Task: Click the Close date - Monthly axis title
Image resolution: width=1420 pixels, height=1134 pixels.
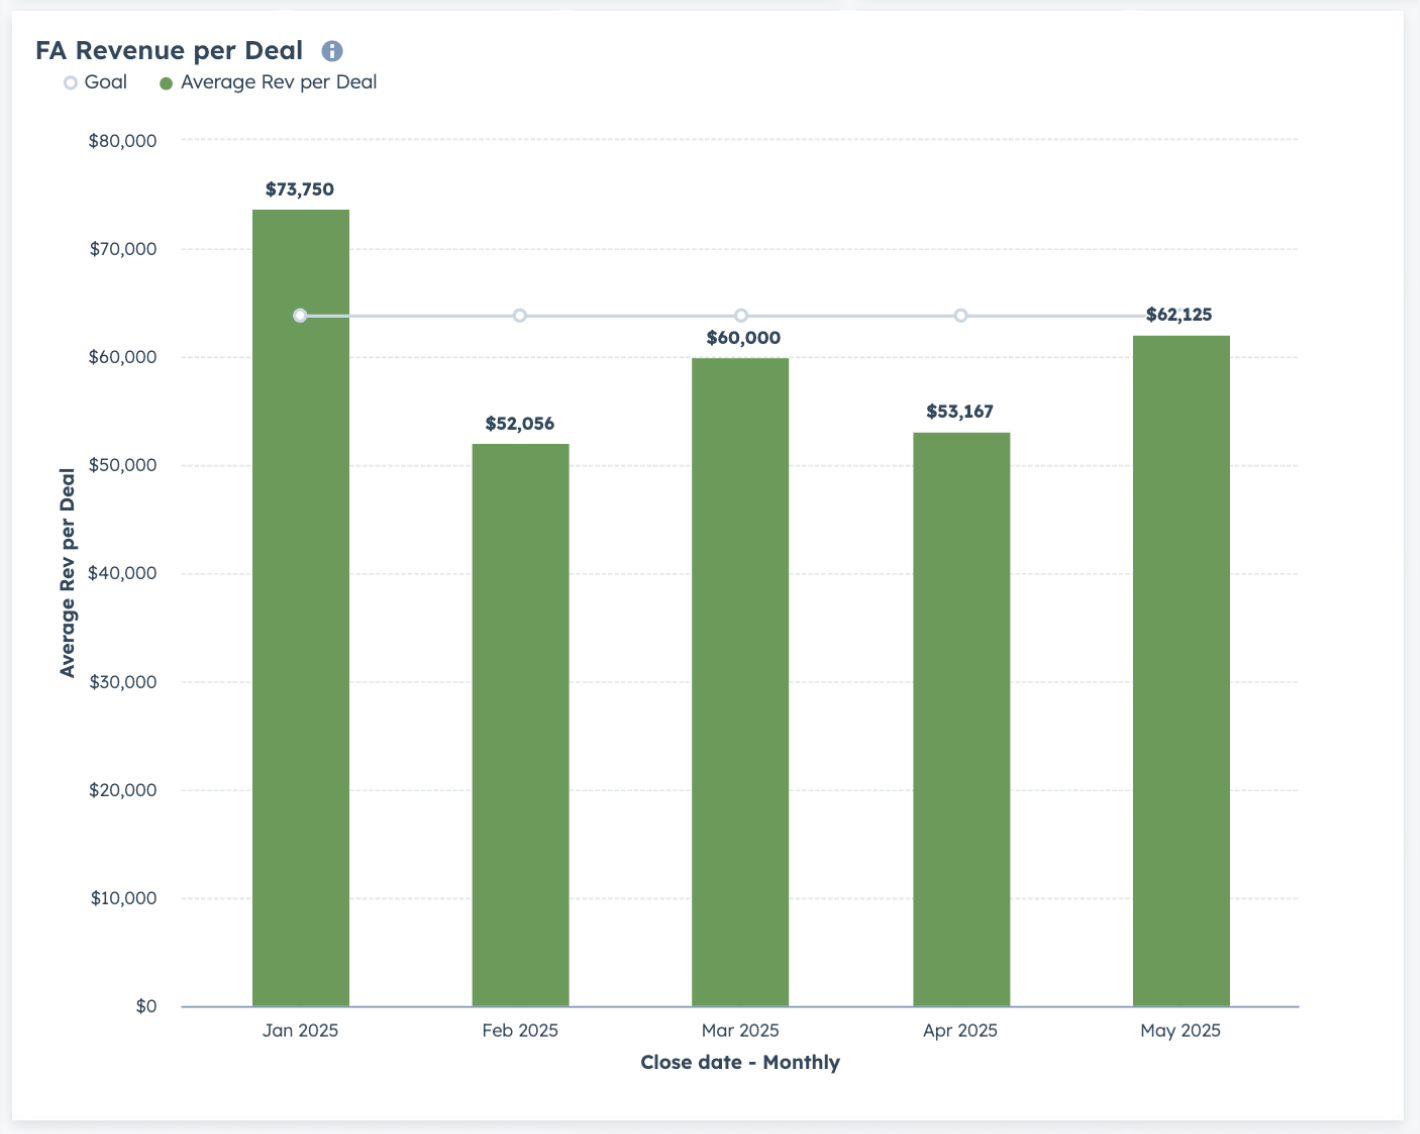Action: [x=740, y=1062]
